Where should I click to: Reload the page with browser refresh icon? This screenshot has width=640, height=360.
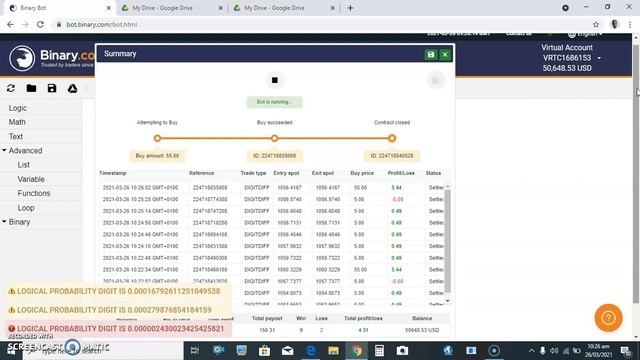[40, 24]
